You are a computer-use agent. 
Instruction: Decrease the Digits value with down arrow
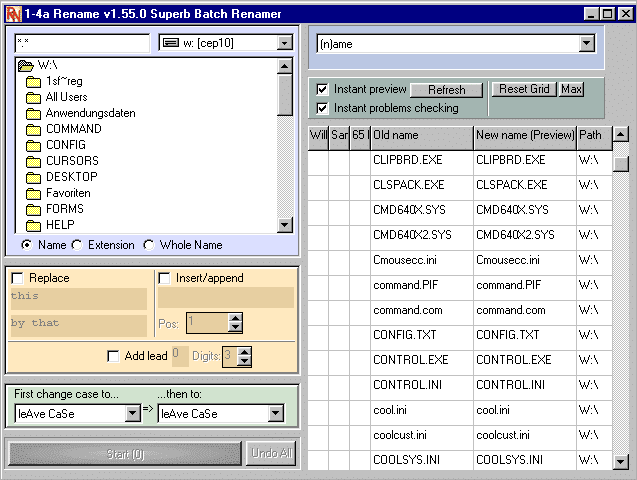pos(244,361)
